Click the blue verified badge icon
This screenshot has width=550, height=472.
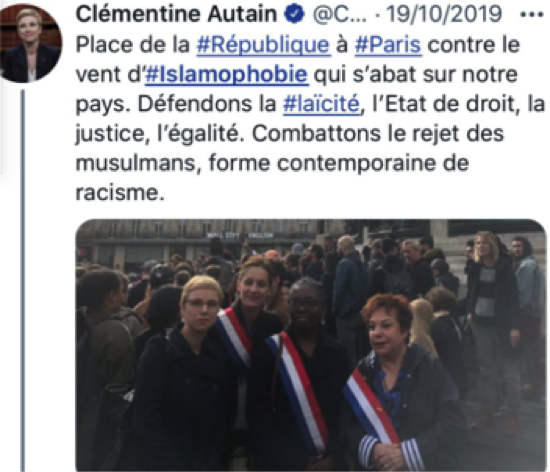click(294, 15)
